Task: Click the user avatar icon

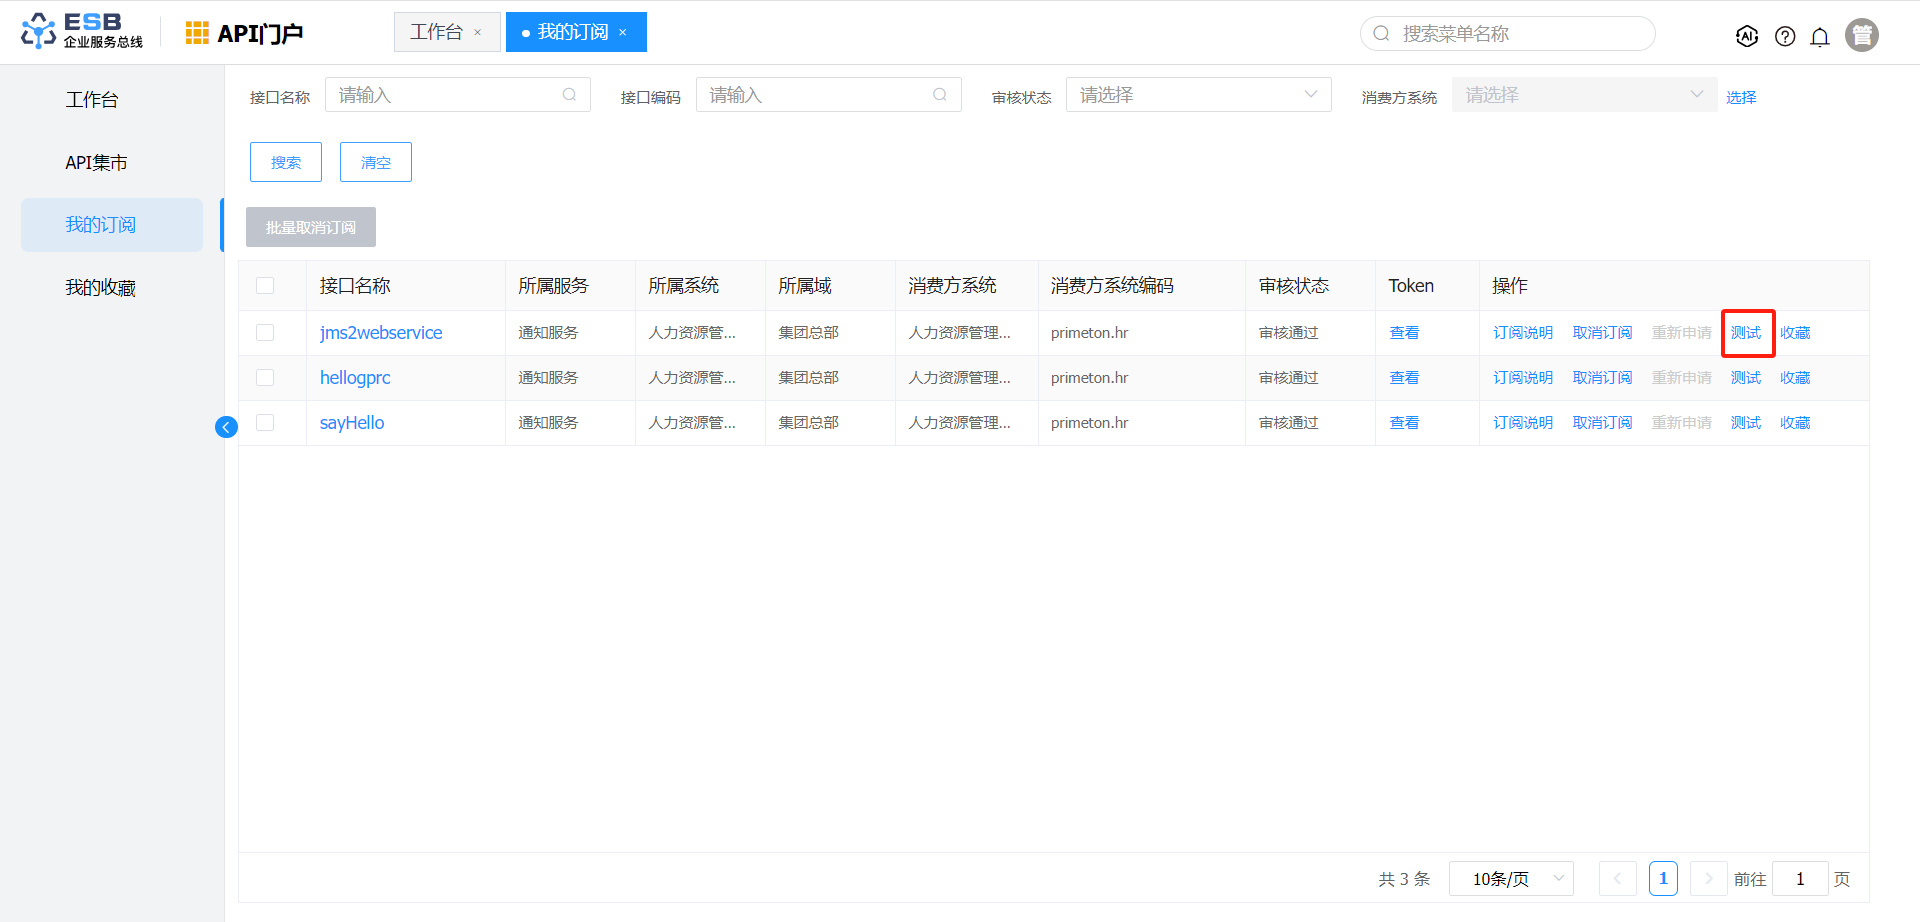Action: (x=1861, y=35)
